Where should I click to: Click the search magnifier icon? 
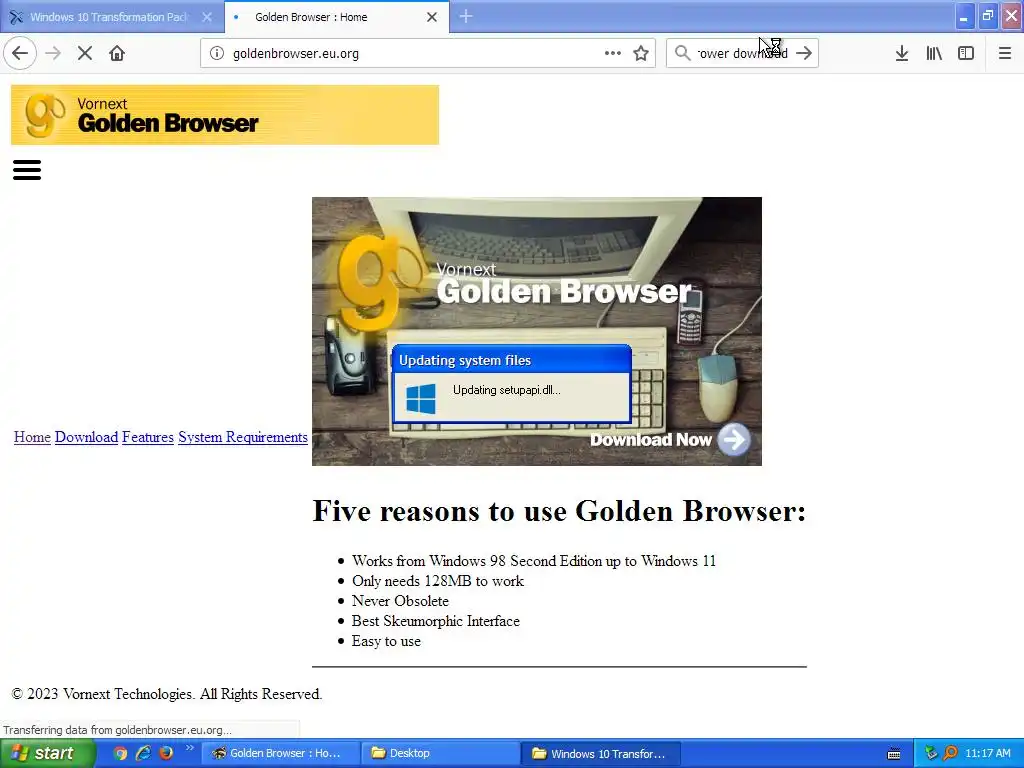(x=682, y=53)
